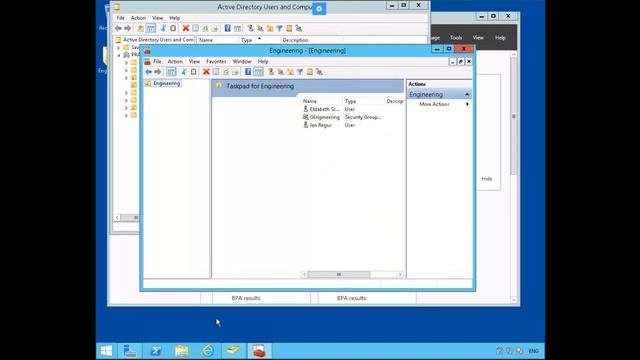
Task: Click red Delete X in Engineering toolbar
Action: pos(206,72)
